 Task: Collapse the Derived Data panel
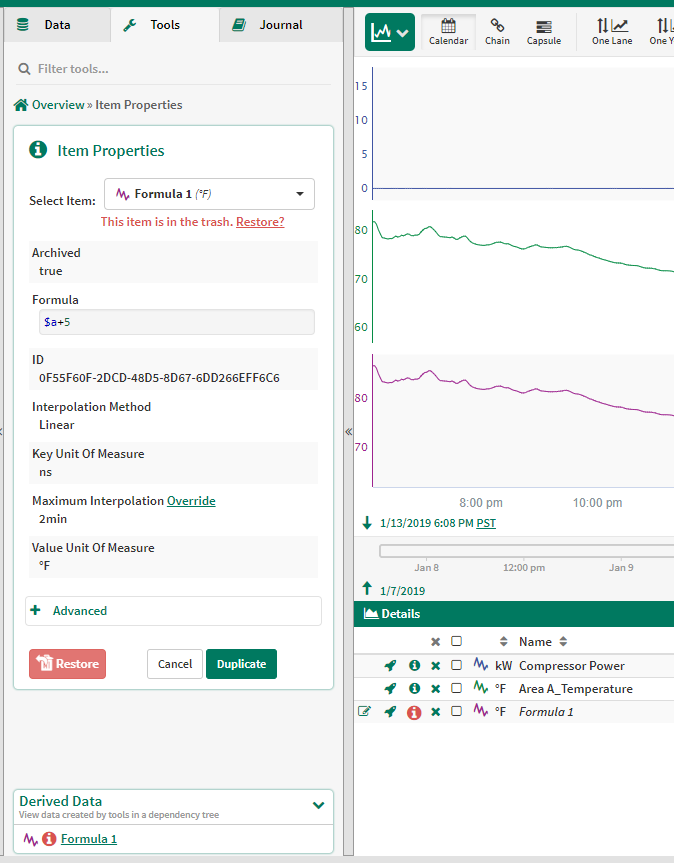(x=318, y=805)
